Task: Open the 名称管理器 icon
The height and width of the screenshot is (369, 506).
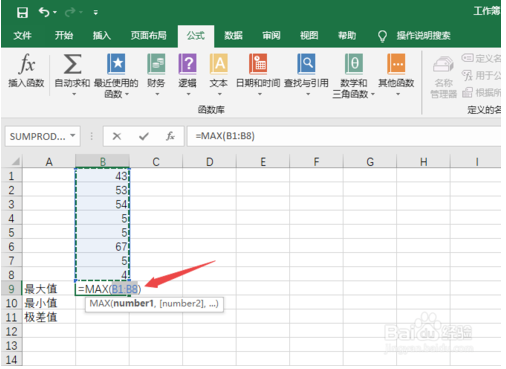Action: (443, 64)
